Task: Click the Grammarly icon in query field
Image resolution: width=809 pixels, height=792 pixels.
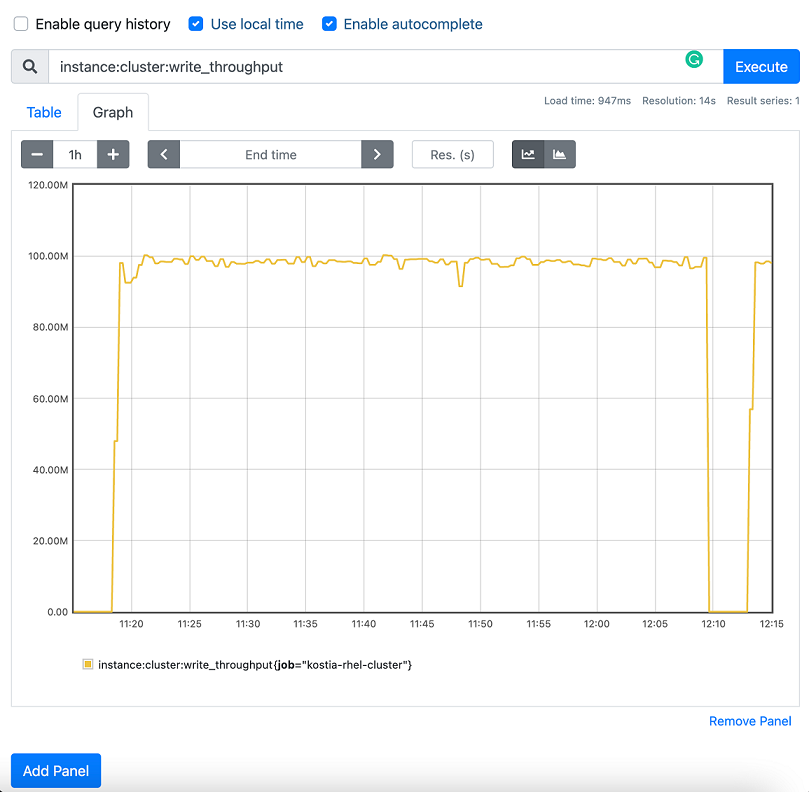Action: (x=694, y=60)
